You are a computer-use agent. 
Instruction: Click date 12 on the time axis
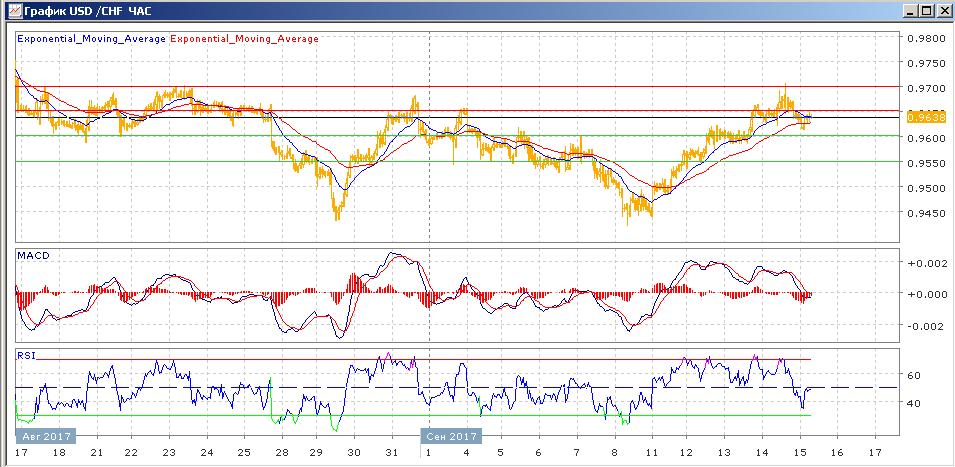[686, 453]
